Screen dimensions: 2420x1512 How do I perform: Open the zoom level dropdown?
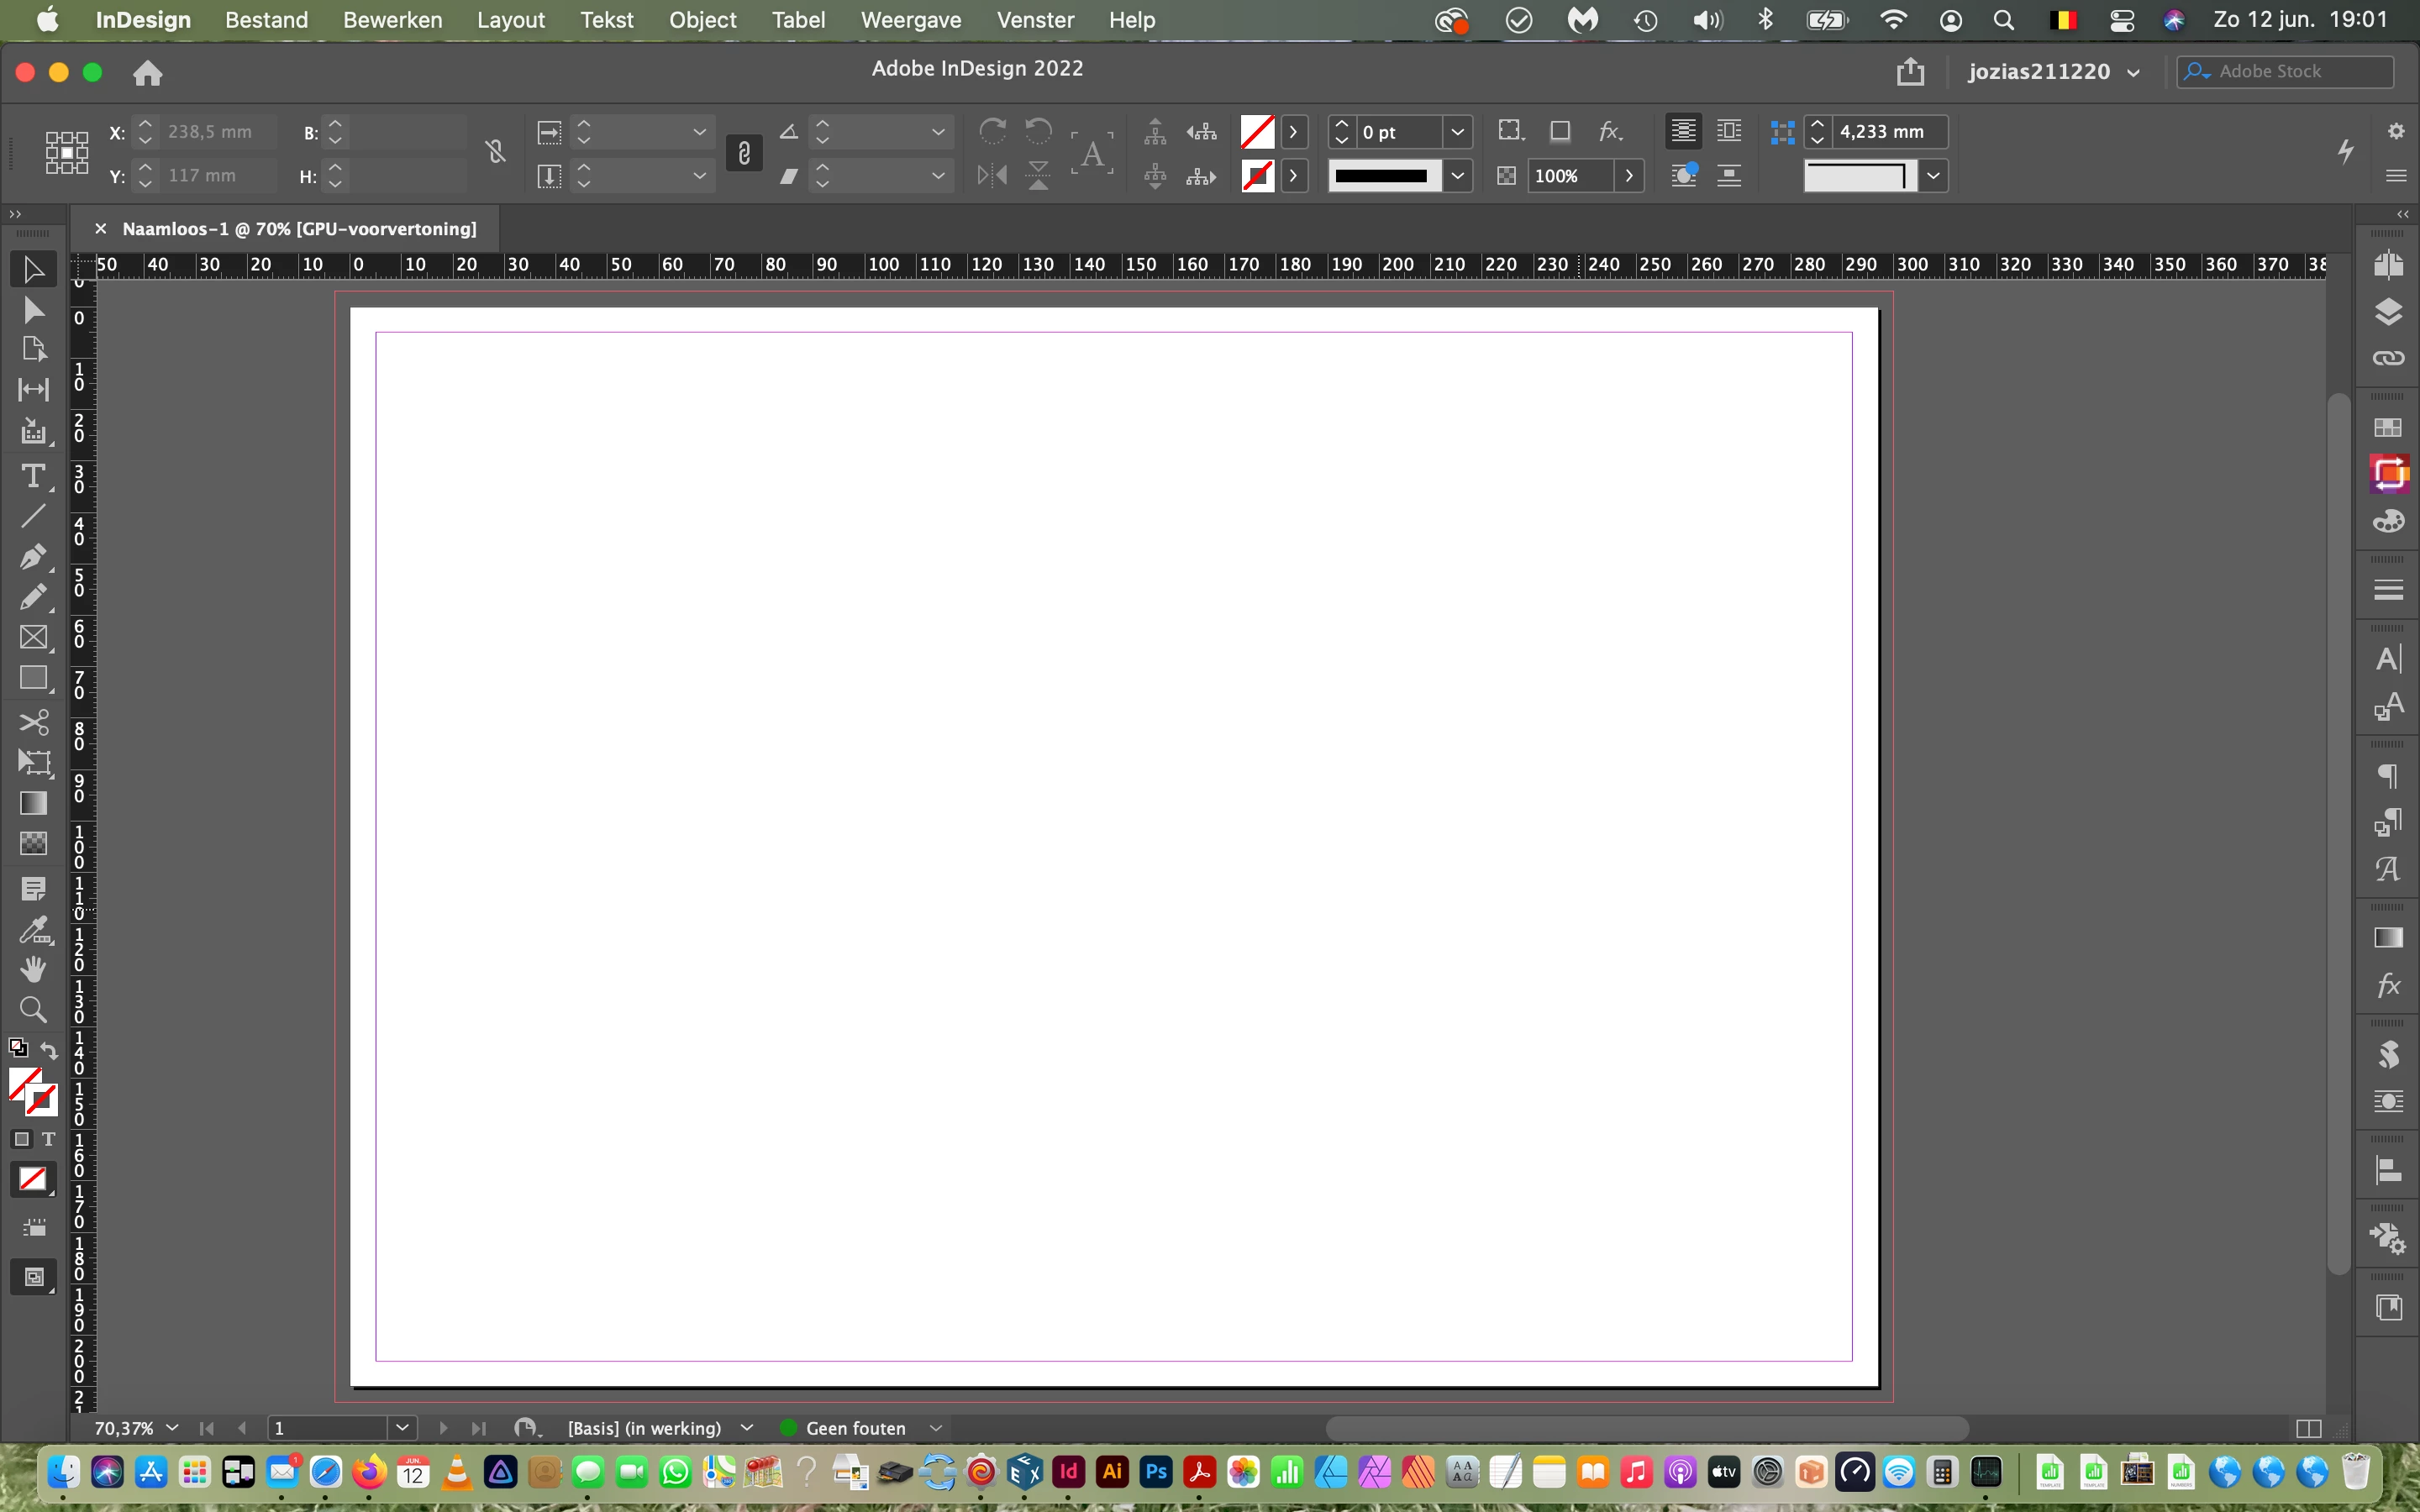click(172, 1428)
